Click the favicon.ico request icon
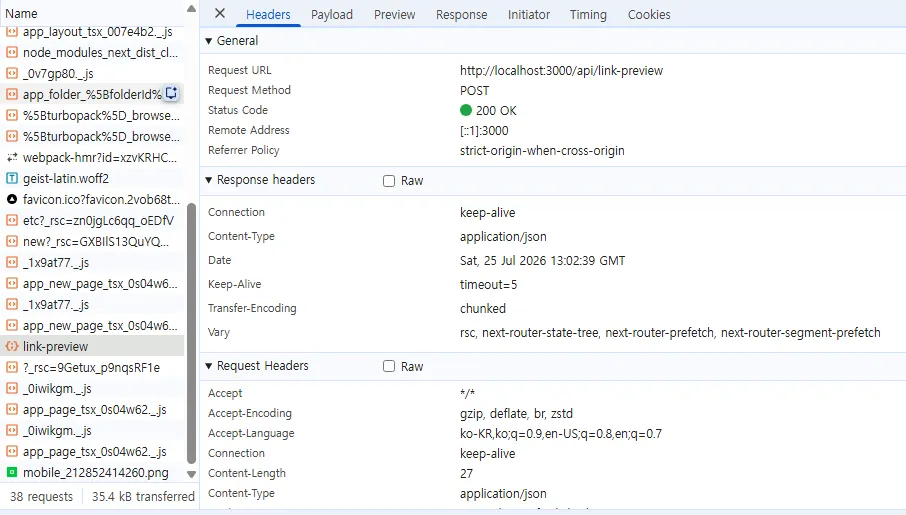Image resolution: width=906 pixels, height=515 pixels. (12, 199)
